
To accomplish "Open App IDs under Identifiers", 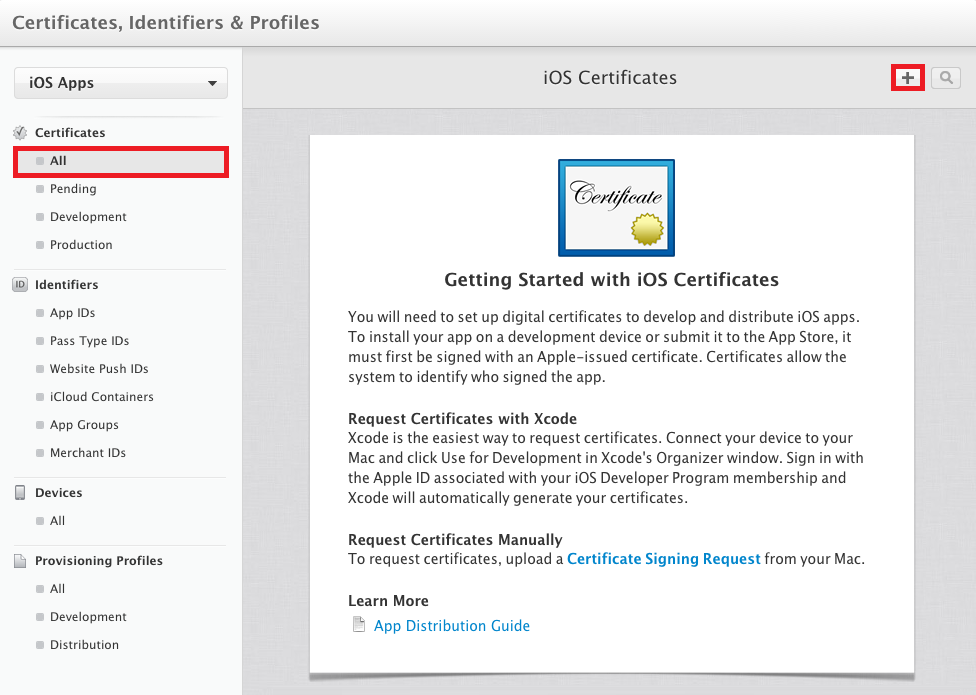I will (72, 312).
